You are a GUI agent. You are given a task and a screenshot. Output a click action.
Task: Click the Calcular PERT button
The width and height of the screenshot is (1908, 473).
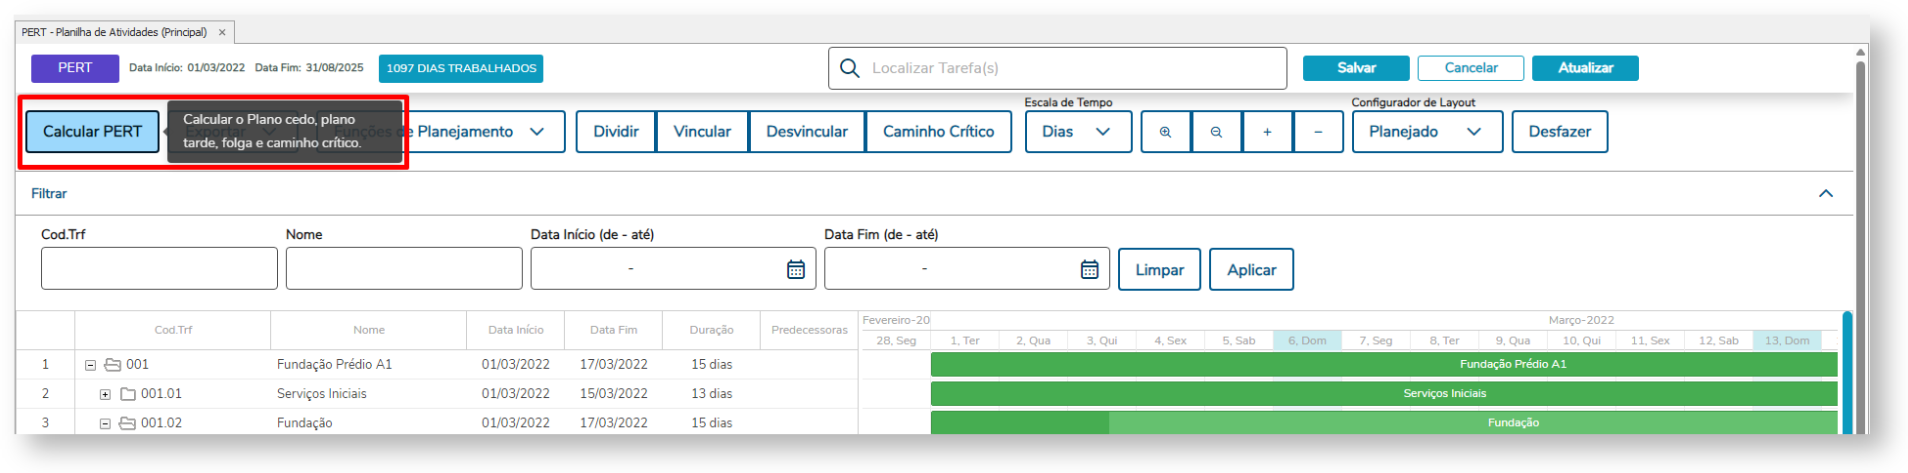[x=92, y=132]
